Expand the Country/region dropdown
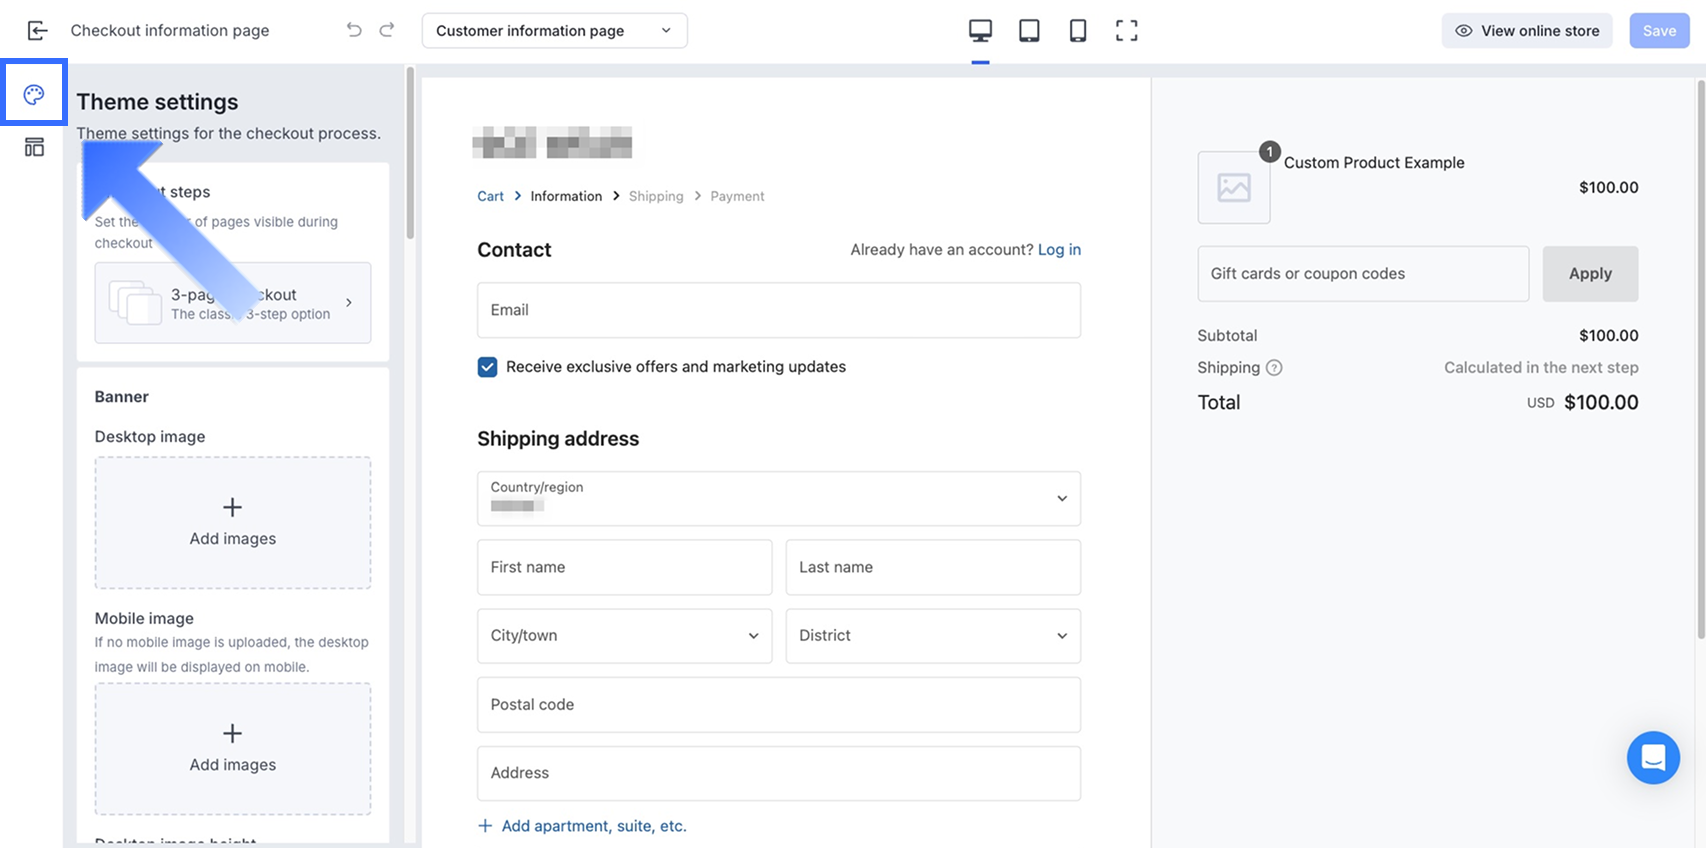The height and width of the screenshot is (848, 1706). [x=778, y=498]
